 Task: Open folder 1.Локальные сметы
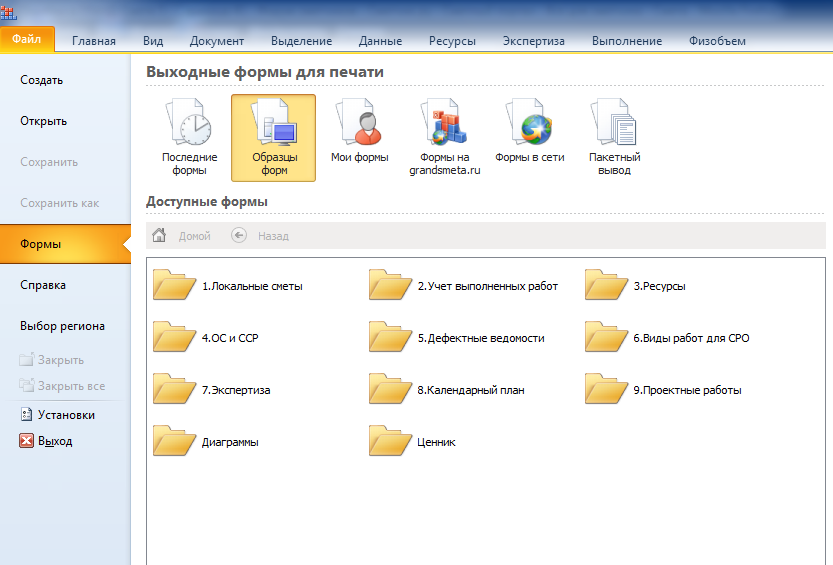pyautogui.click(x=228, y=286)
